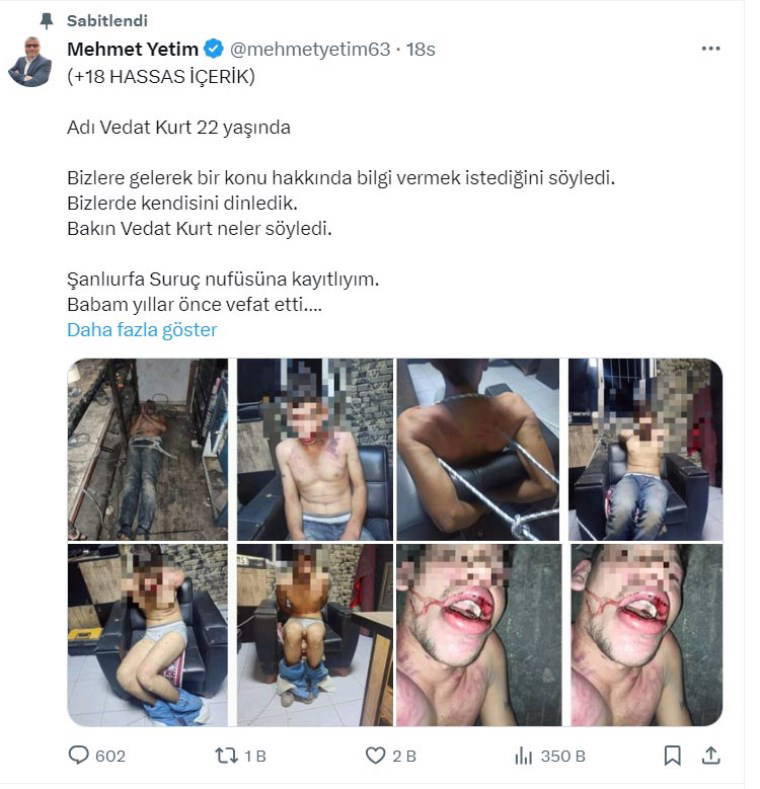Open view analytics bar chart icon
Viewport: 760px width, 789px height.
[x=523, y=755]
